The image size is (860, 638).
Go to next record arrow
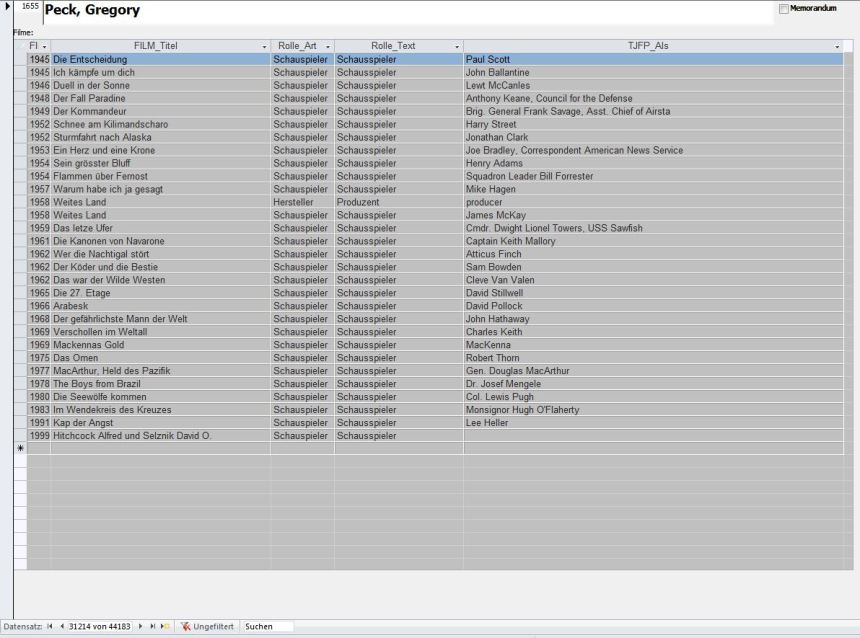click(140, 627)
